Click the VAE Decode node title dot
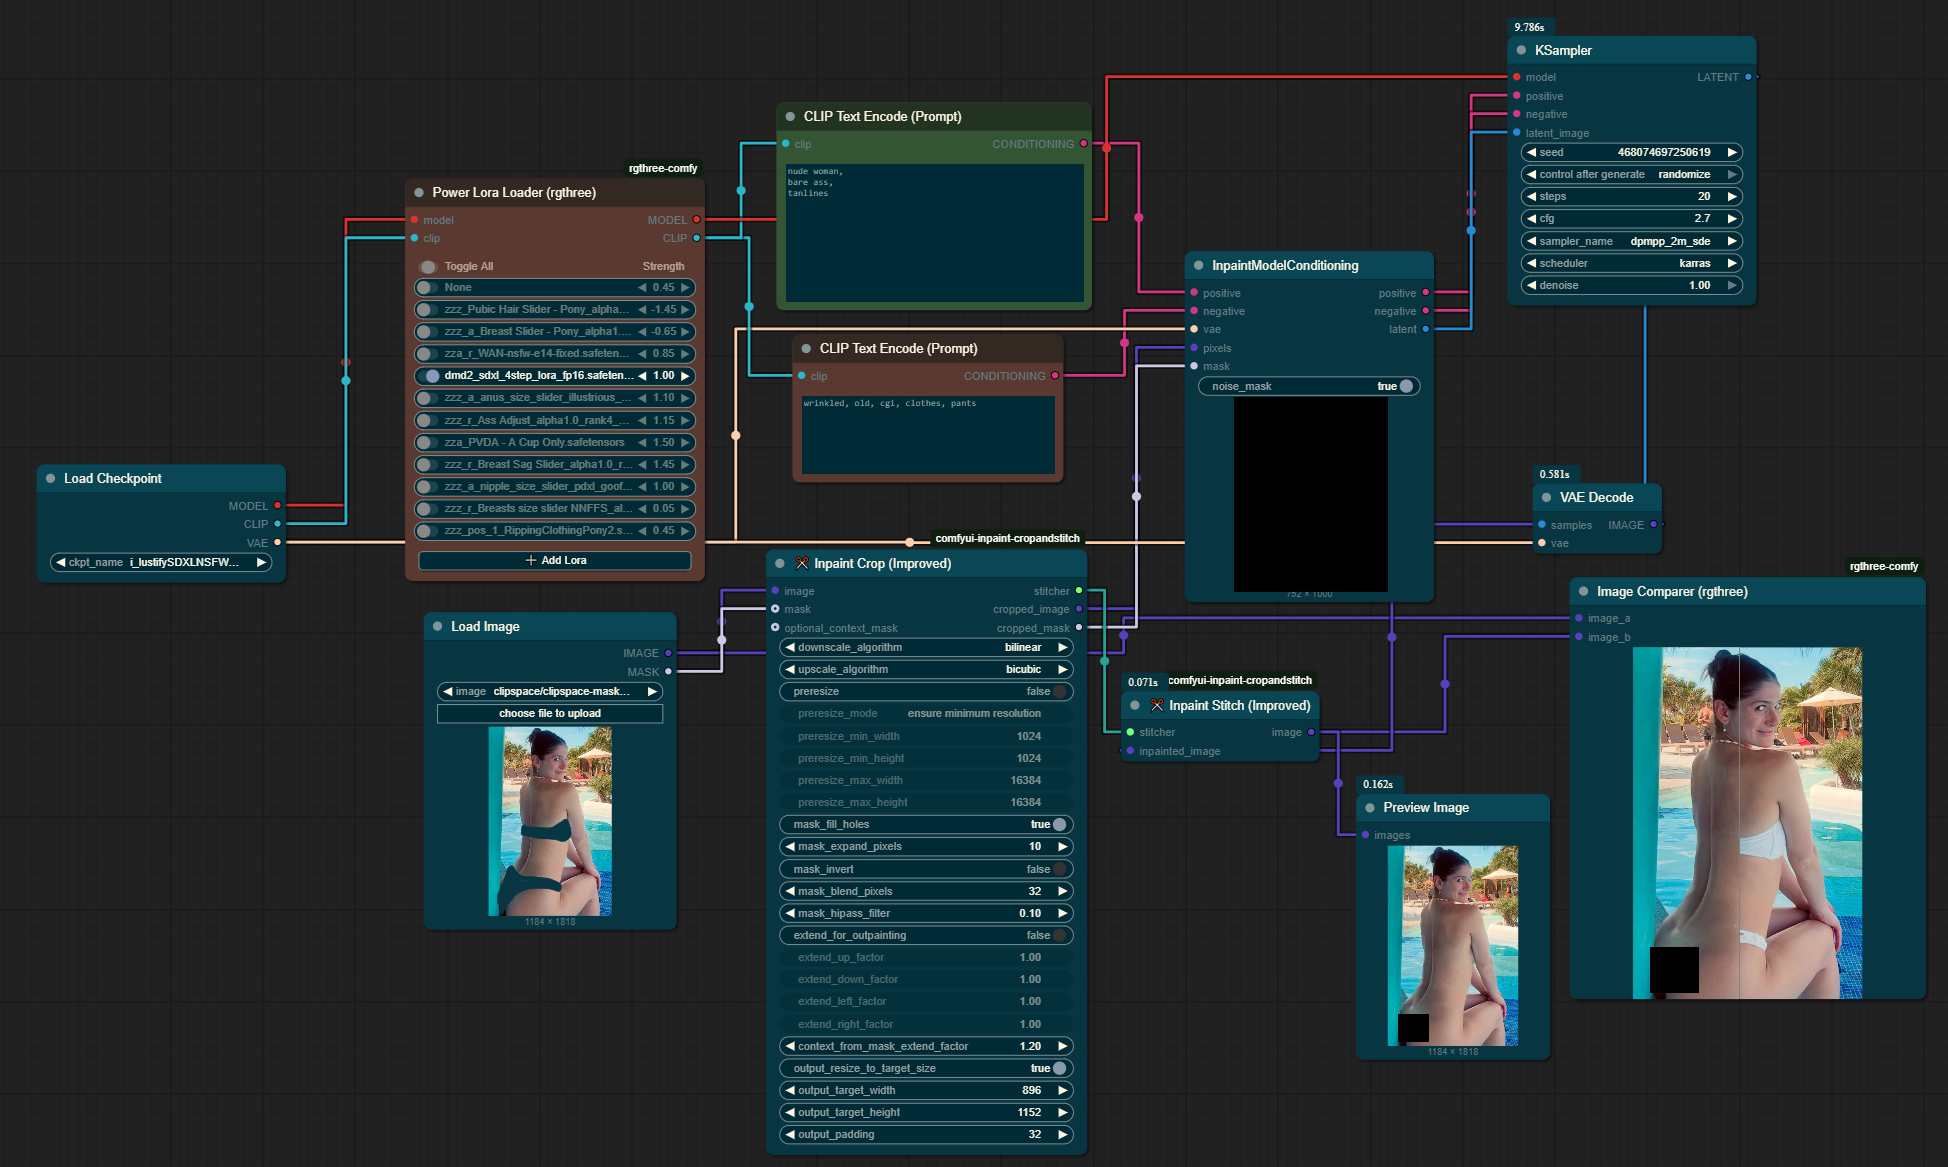The height and width of the screenshot is (1167, 1948). pos(1546,497)
